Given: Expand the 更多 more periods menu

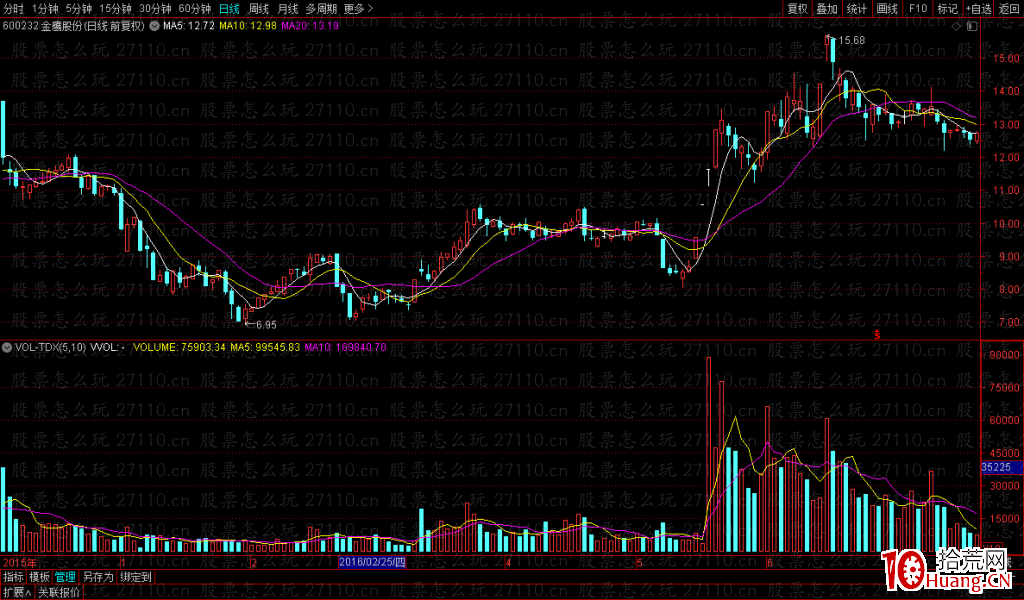Looking at the screenshot, I should coord(358,8).
